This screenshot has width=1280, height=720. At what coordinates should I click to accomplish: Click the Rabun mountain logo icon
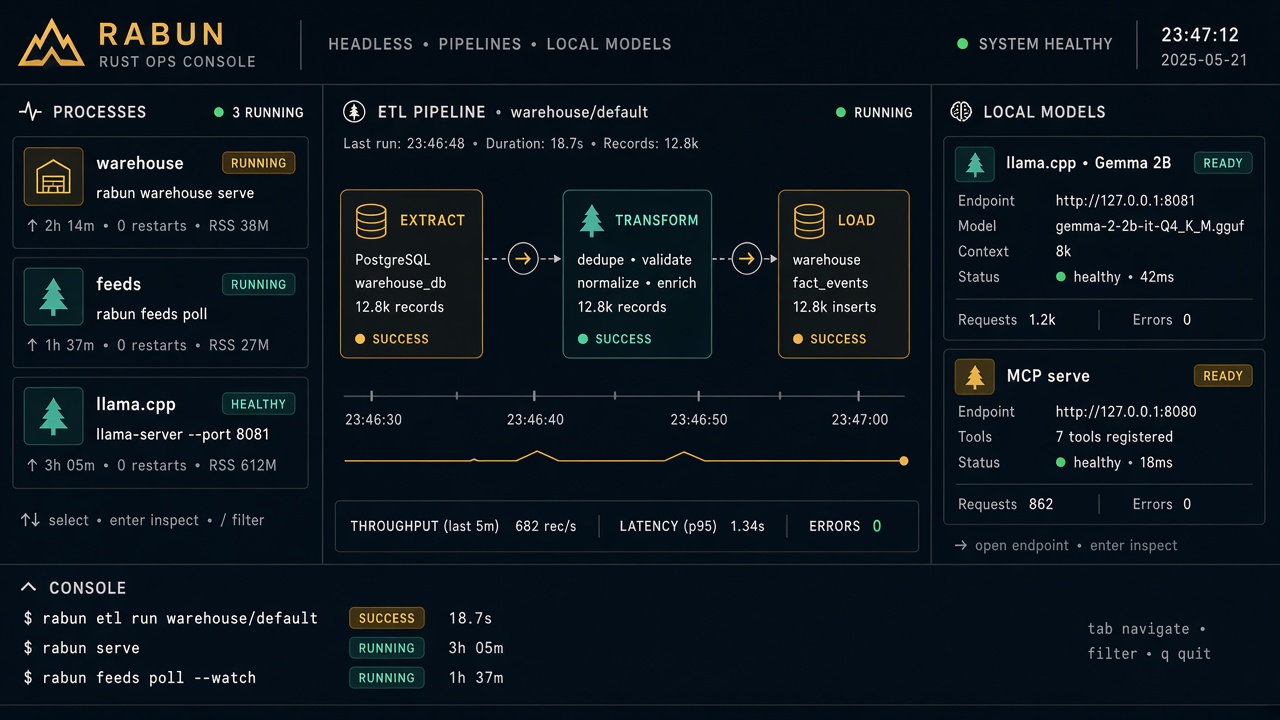tap(51, 43)
